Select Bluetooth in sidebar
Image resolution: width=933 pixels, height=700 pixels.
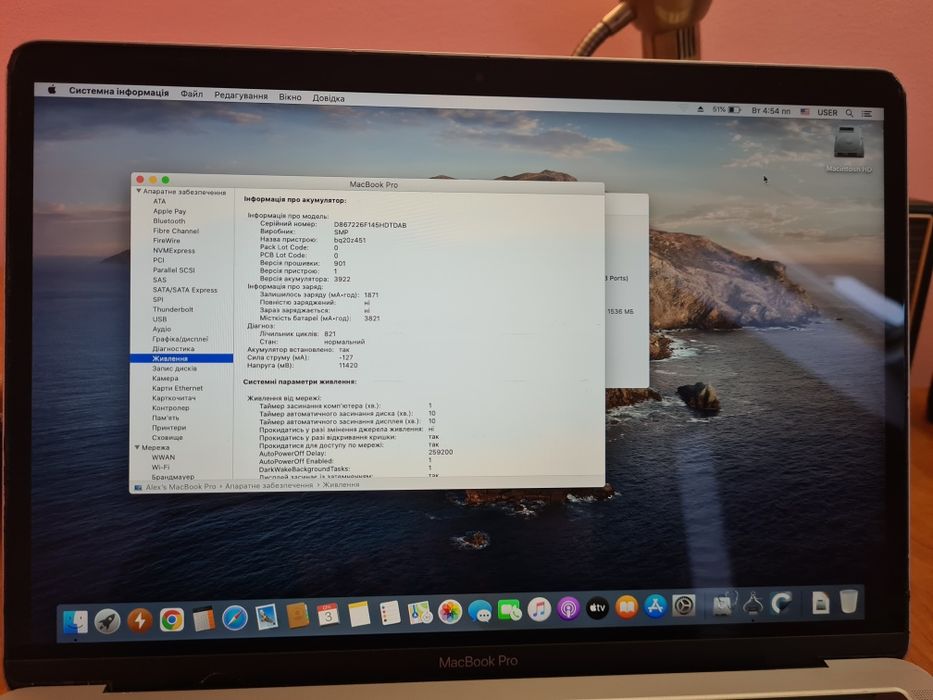[169, 221]
